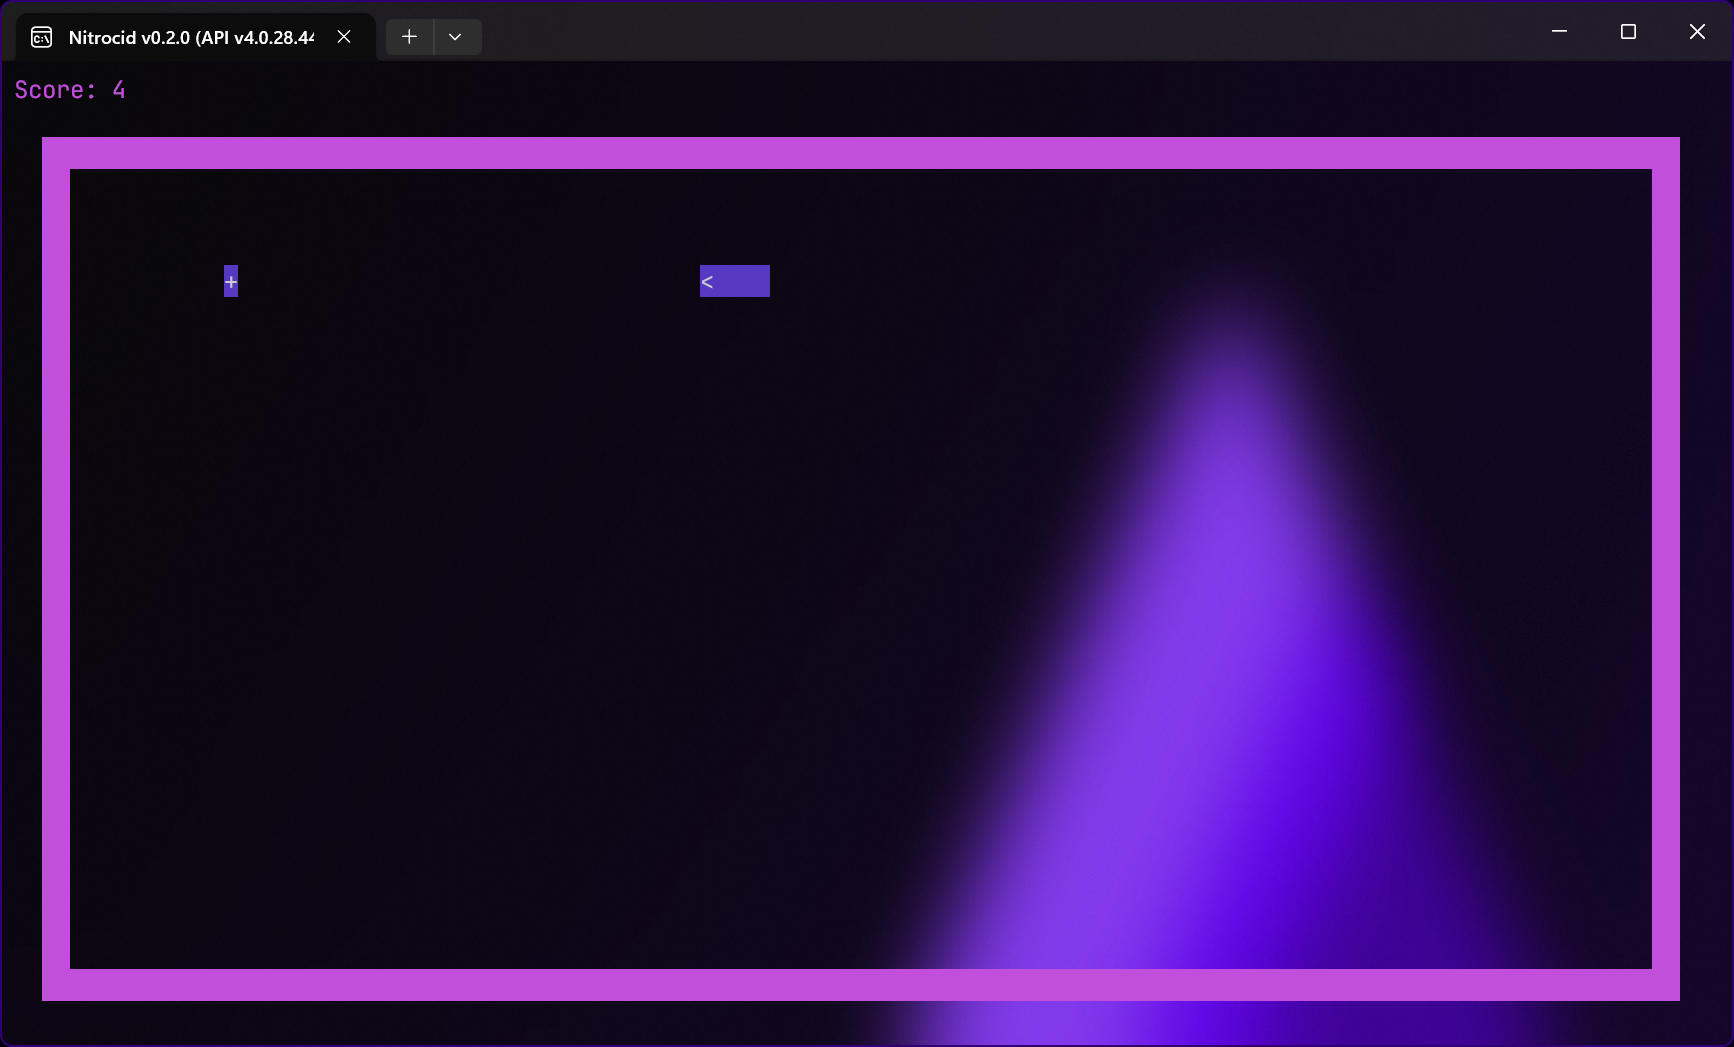1734x1047 pixels.
Task: Click the score value 4
Action: pyautogui.click(x=119, y=90)
